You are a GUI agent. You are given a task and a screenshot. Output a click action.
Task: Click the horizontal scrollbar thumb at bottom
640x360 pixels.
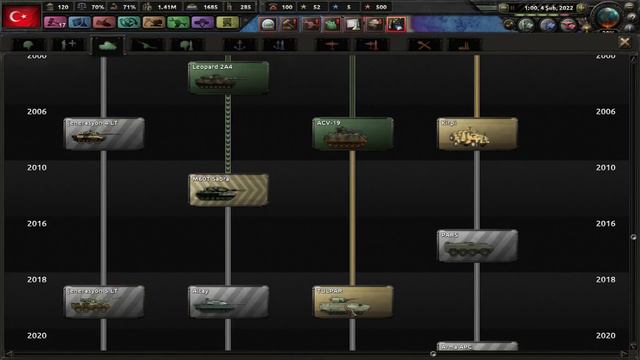(433, 354)
